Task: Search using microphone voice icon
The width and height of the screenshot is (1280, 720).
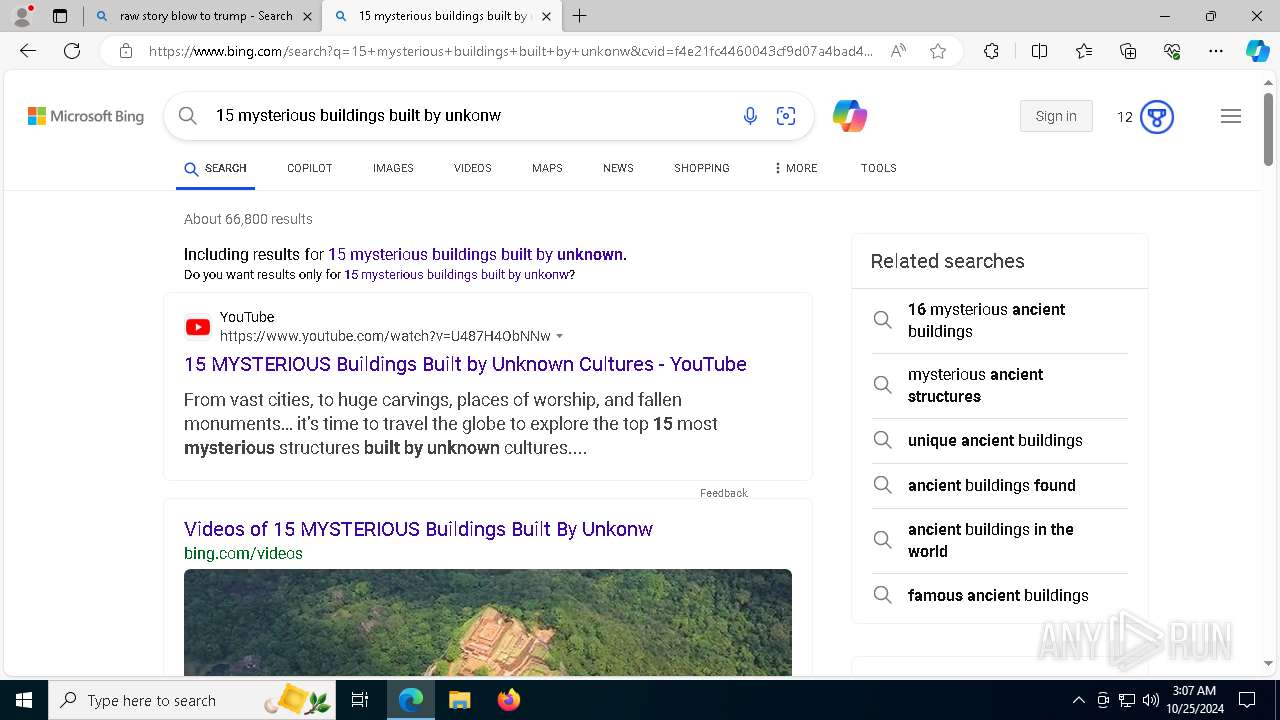Action: point(750,116)
